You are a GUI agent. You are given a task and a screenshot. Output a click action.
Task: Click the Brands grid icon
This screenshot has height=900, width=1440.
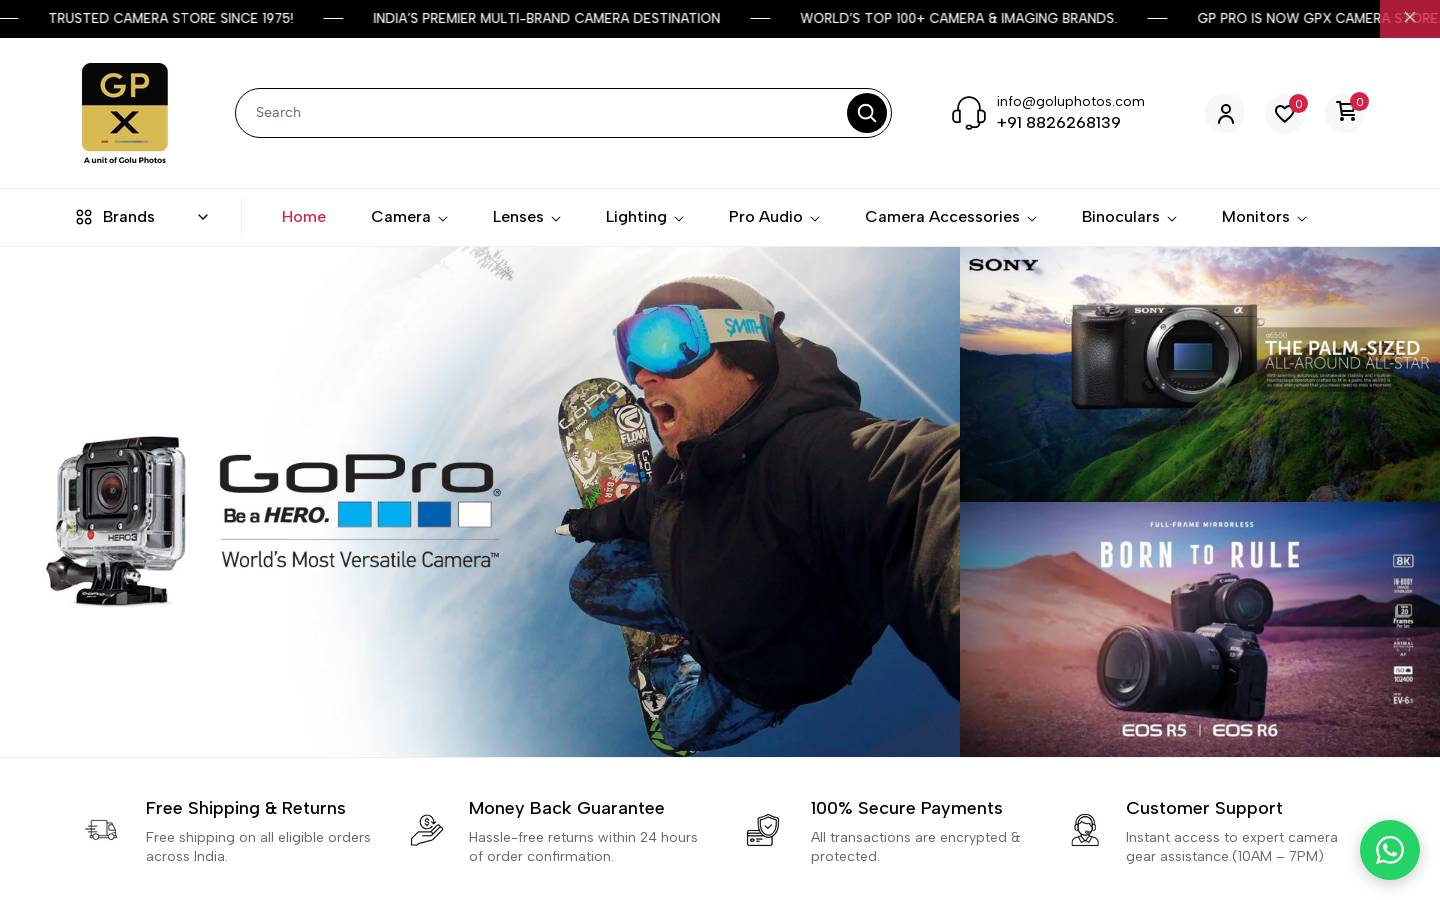(x=84, y=217)
